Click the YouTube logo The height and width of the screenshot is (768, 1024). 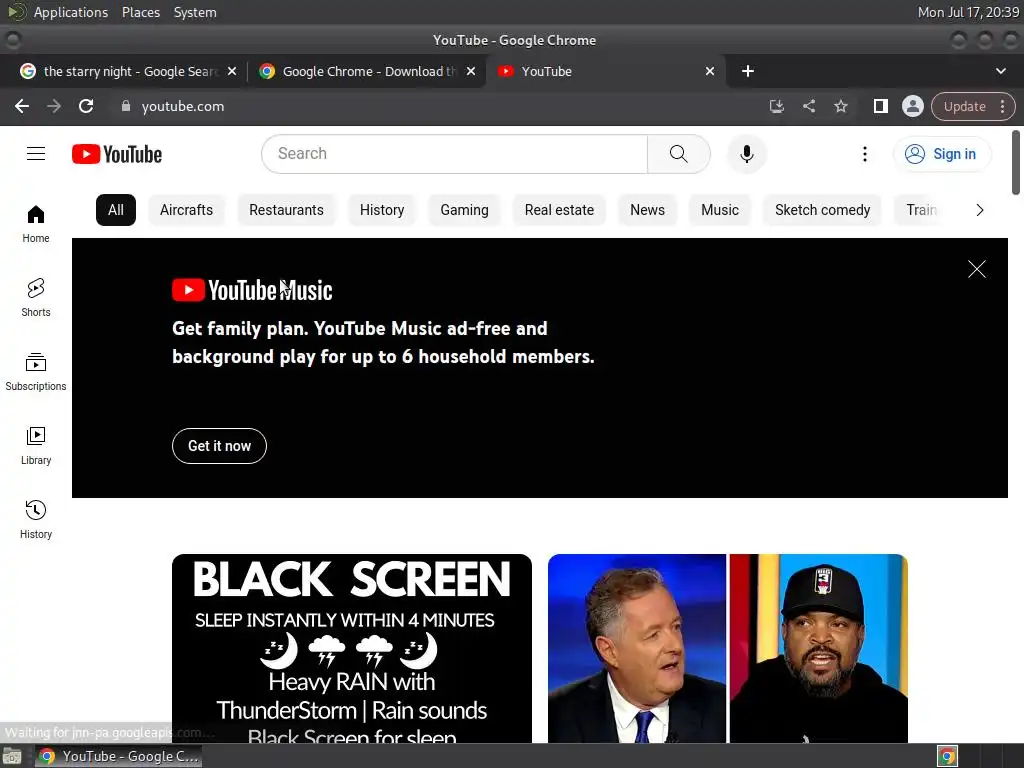[117, 154]
